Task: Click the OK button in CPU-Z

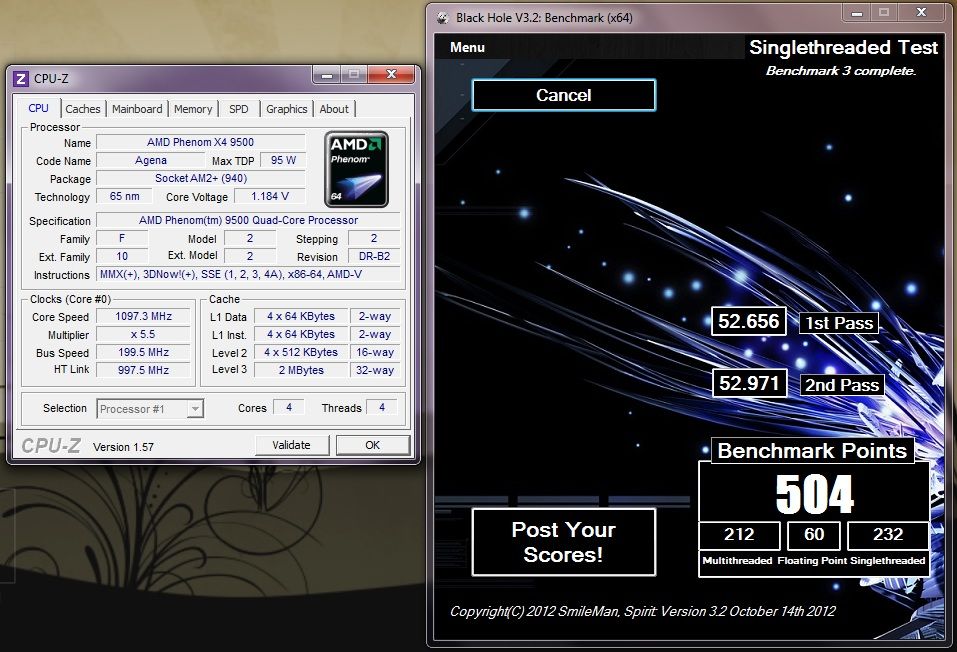Action: click(x=372, y=445)
